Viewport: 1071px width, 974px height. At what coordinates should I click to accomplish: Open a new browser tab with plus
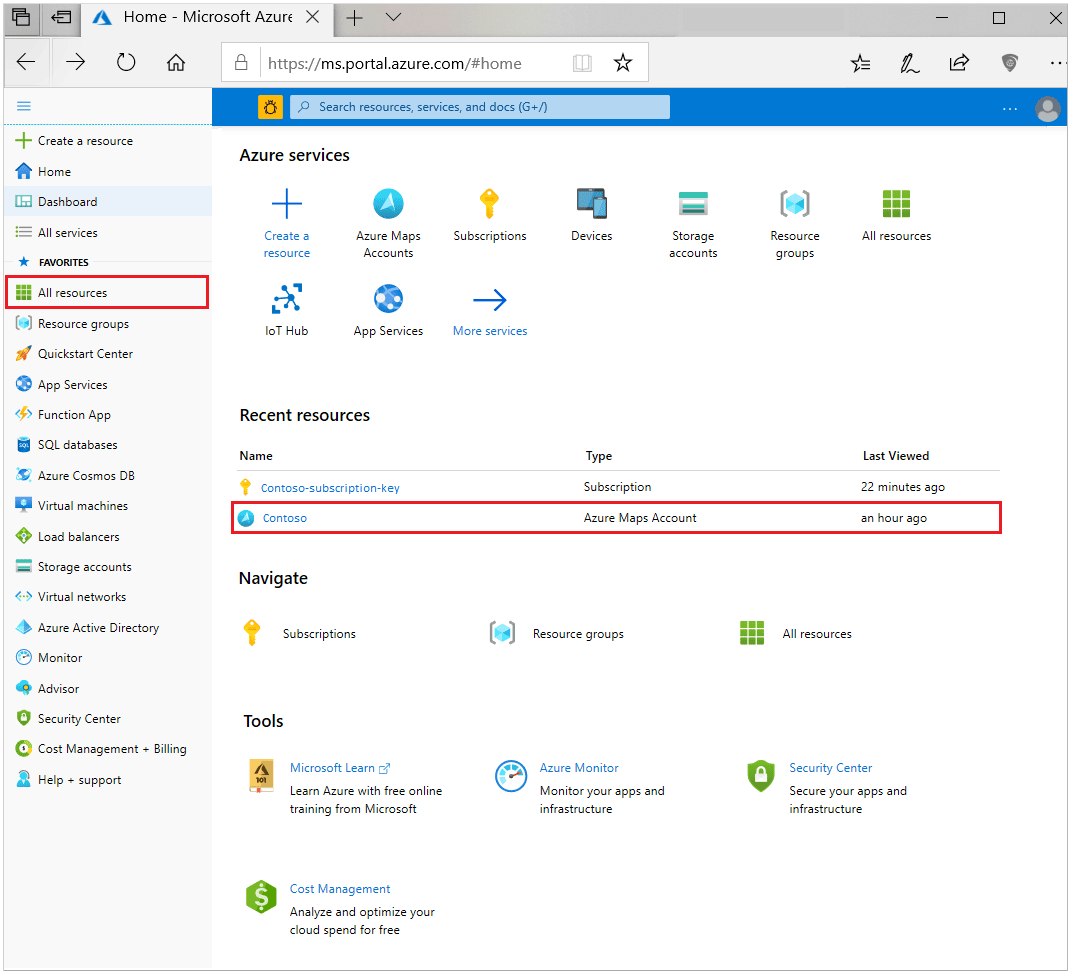tap(354, 18)
